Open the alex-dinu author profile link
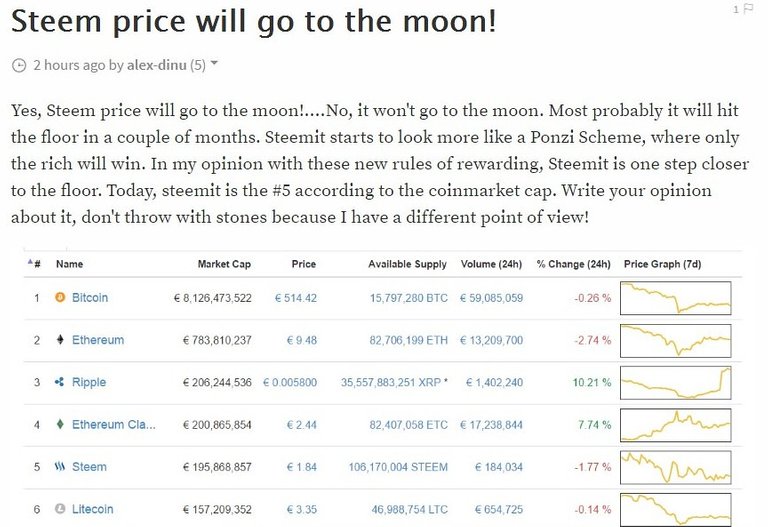768x527 pixels. click(x=157, y=65)
